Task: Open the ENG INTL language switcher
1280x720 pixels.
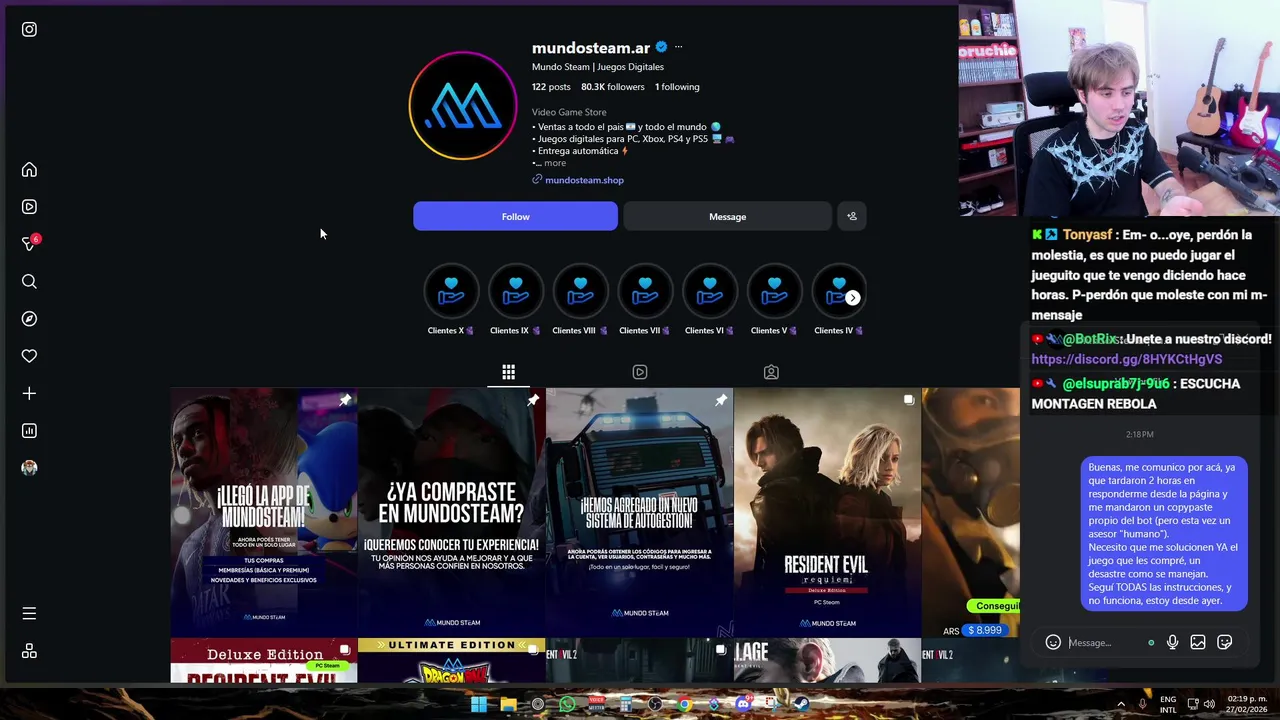Action: [1168, 704]
